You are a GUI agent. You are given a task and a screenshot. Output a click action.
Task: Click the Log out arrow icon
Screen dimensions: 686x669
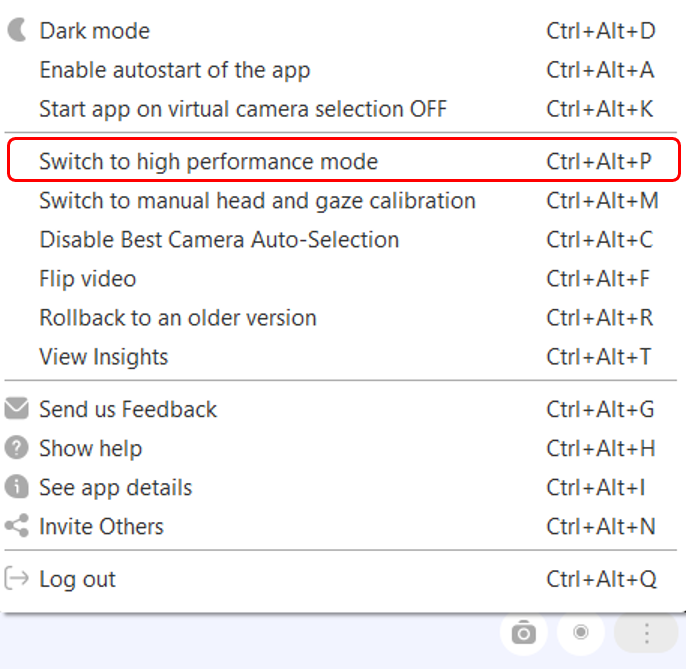pos(16,578)
